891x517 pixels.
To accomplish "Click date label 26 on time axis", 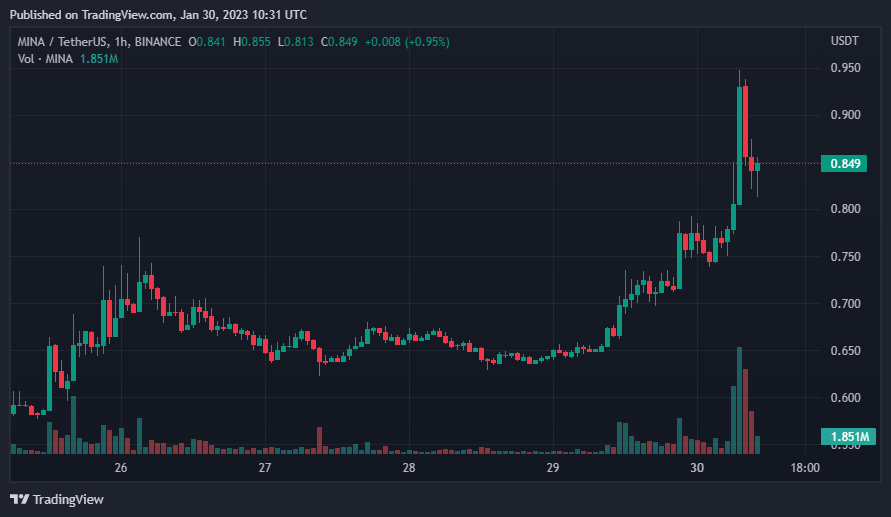I will point(120,468).
